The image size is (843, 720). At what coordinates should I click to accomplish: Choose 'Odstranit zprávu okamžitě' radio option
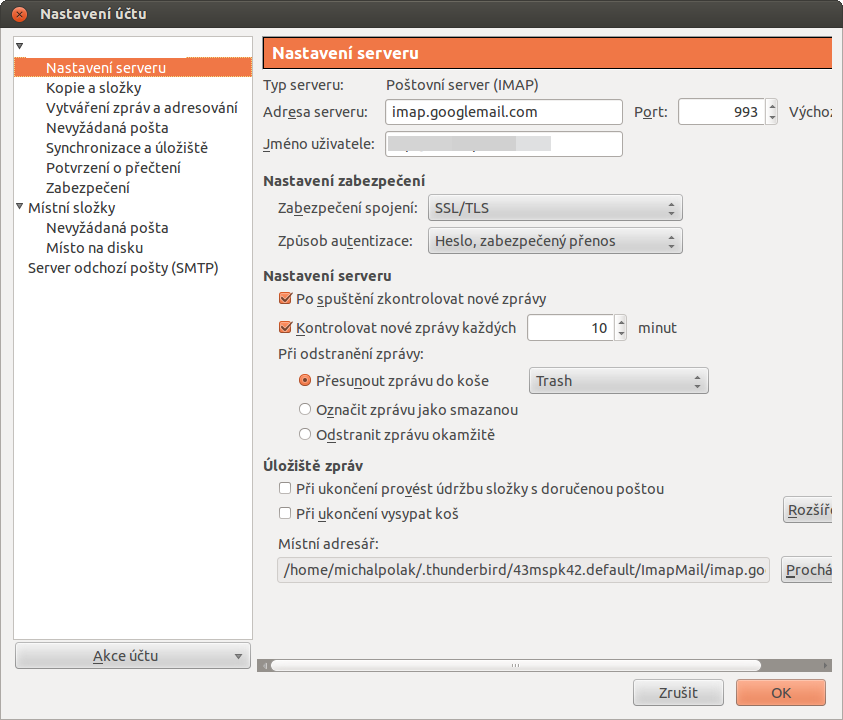tap(306, 435)
